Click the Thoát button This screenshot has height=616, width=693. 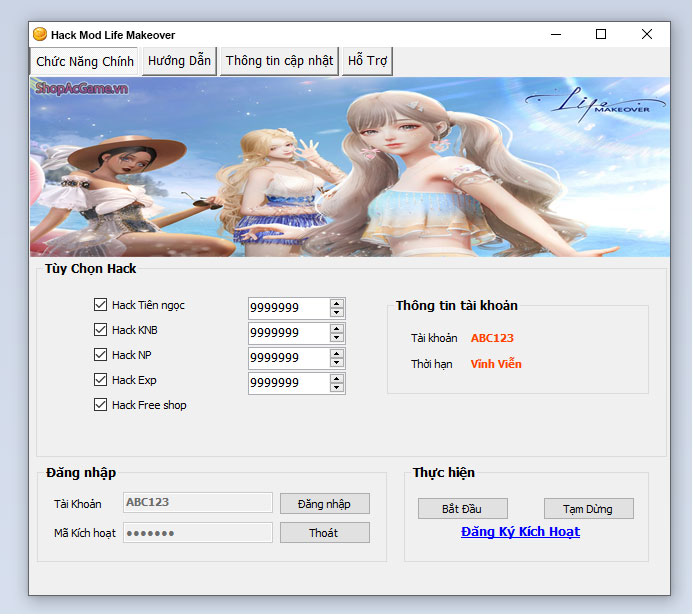pyautogui.click(x=325, y=533)
